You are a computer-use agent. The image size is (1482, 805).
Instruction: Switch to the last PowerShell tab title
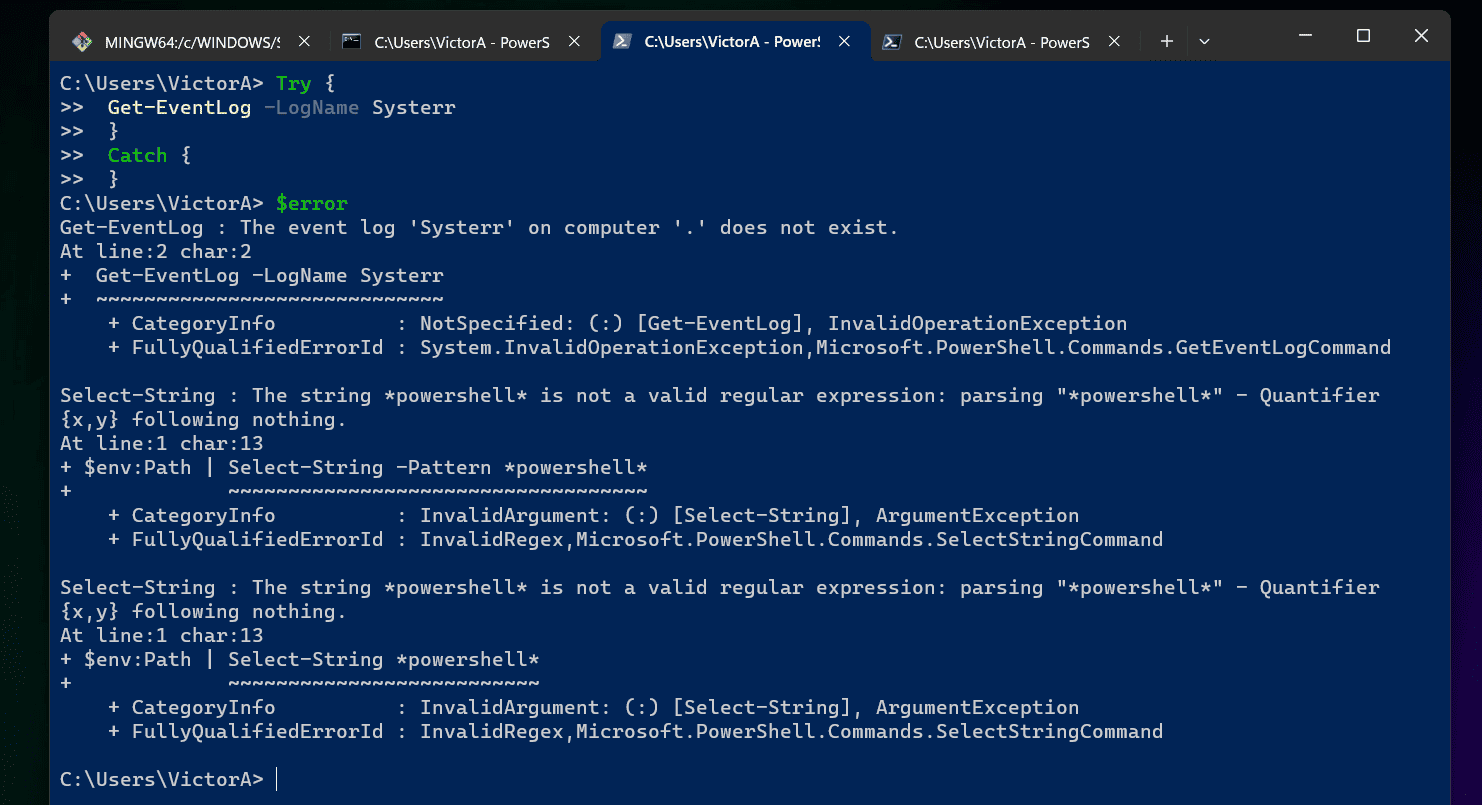[x=1001, y=43]
